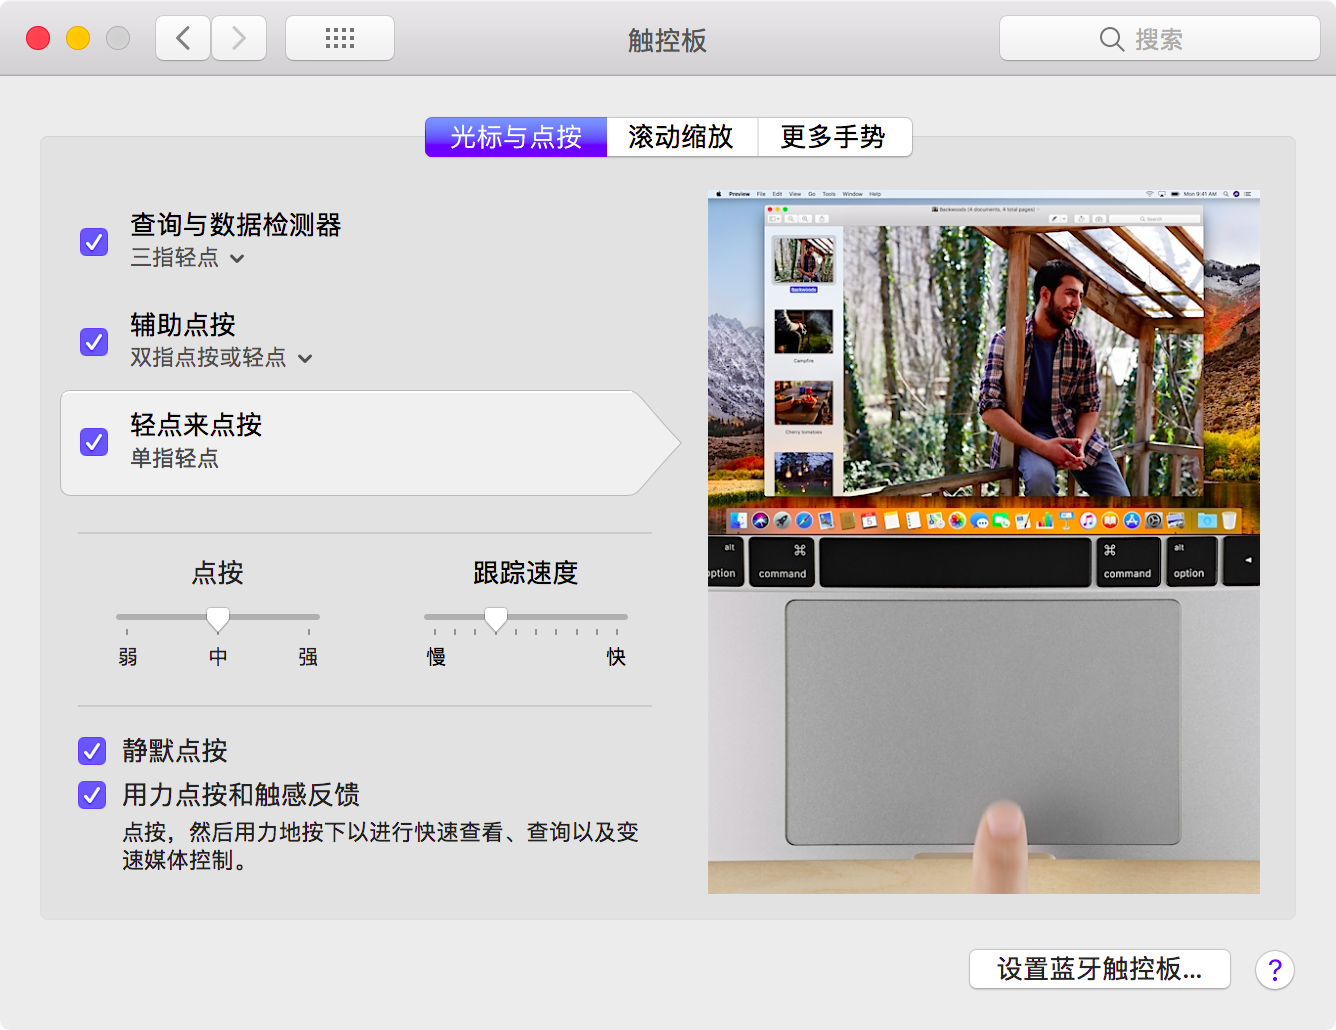Close the 触控板 window with red button
The image size is (1336, 1030).
[38, 38]
